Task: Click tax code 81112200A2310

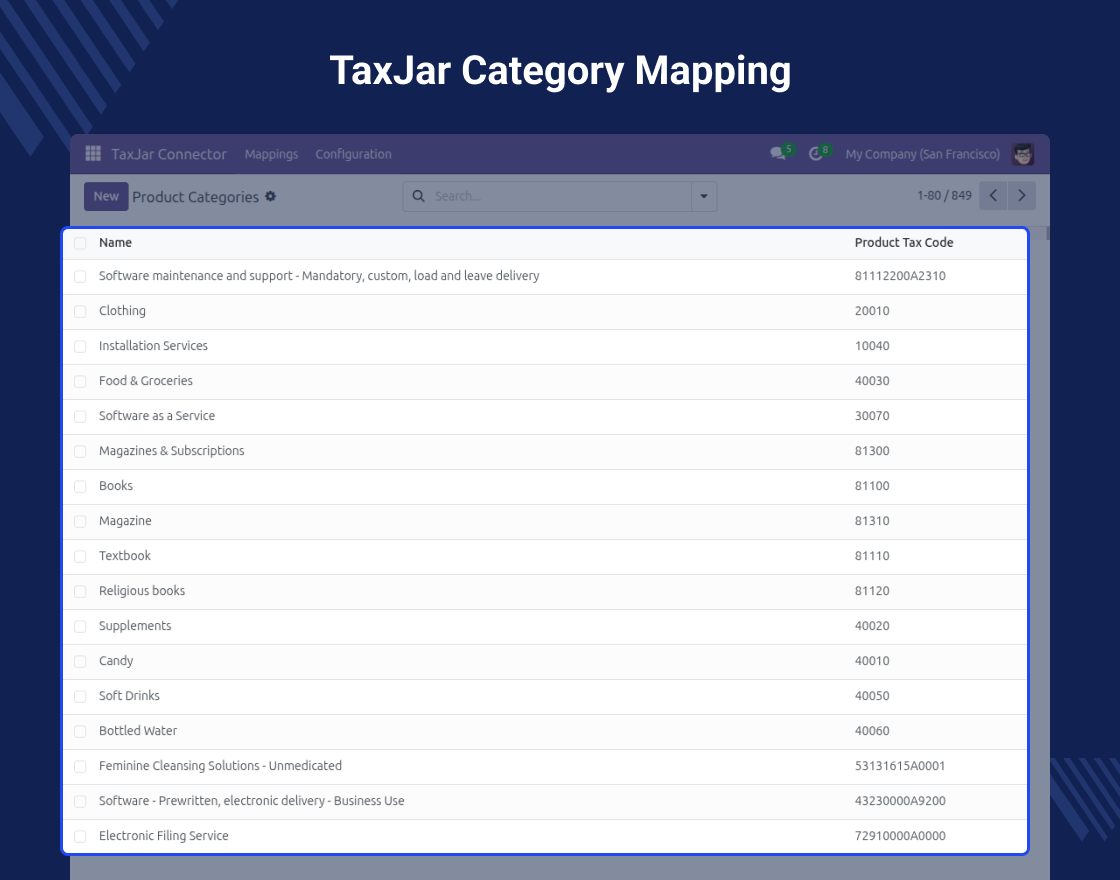Action: [900, 276]
